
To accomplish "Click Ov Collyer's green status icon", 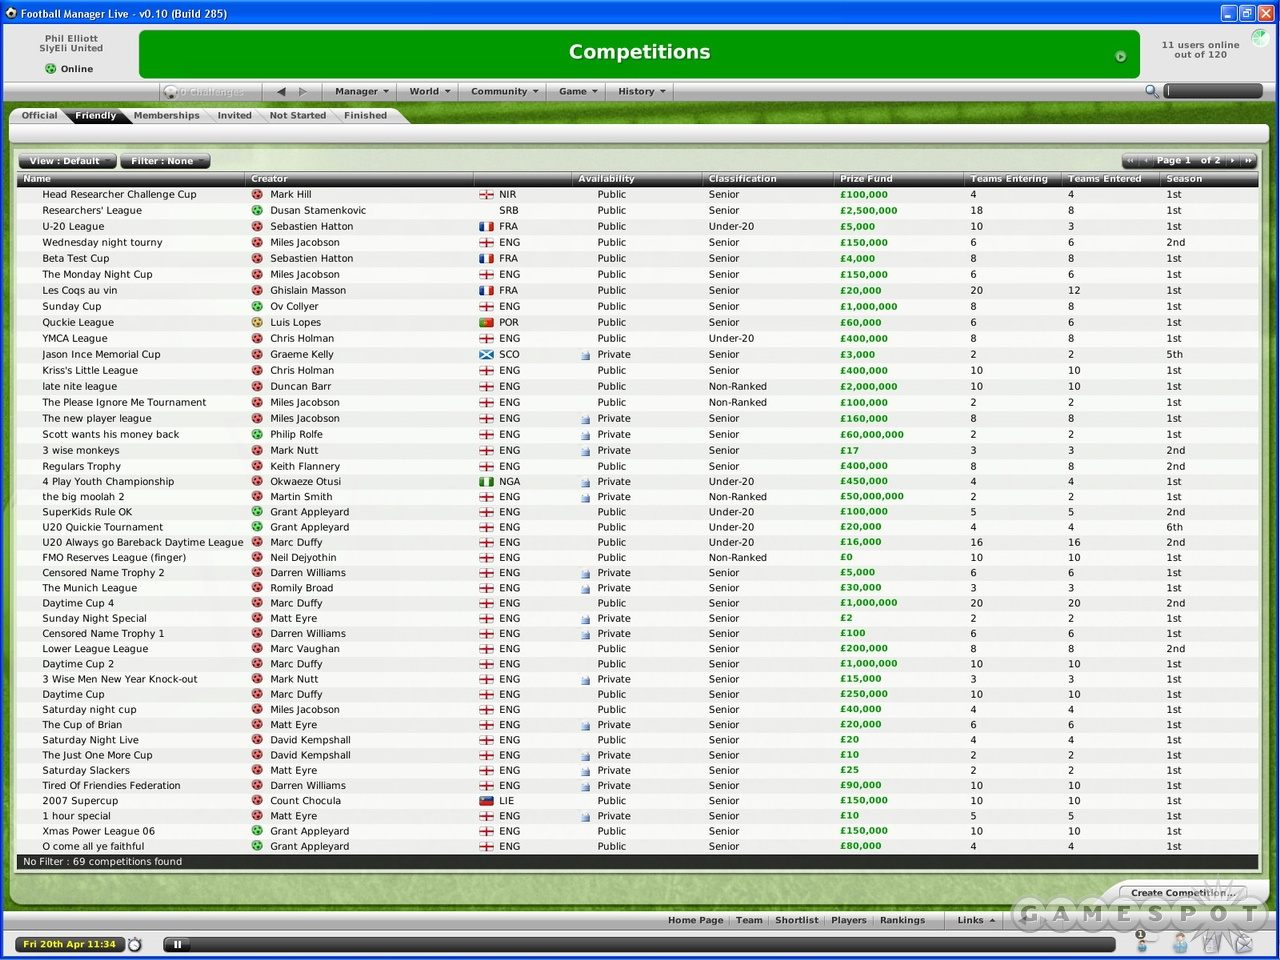I will pos(257,307).
